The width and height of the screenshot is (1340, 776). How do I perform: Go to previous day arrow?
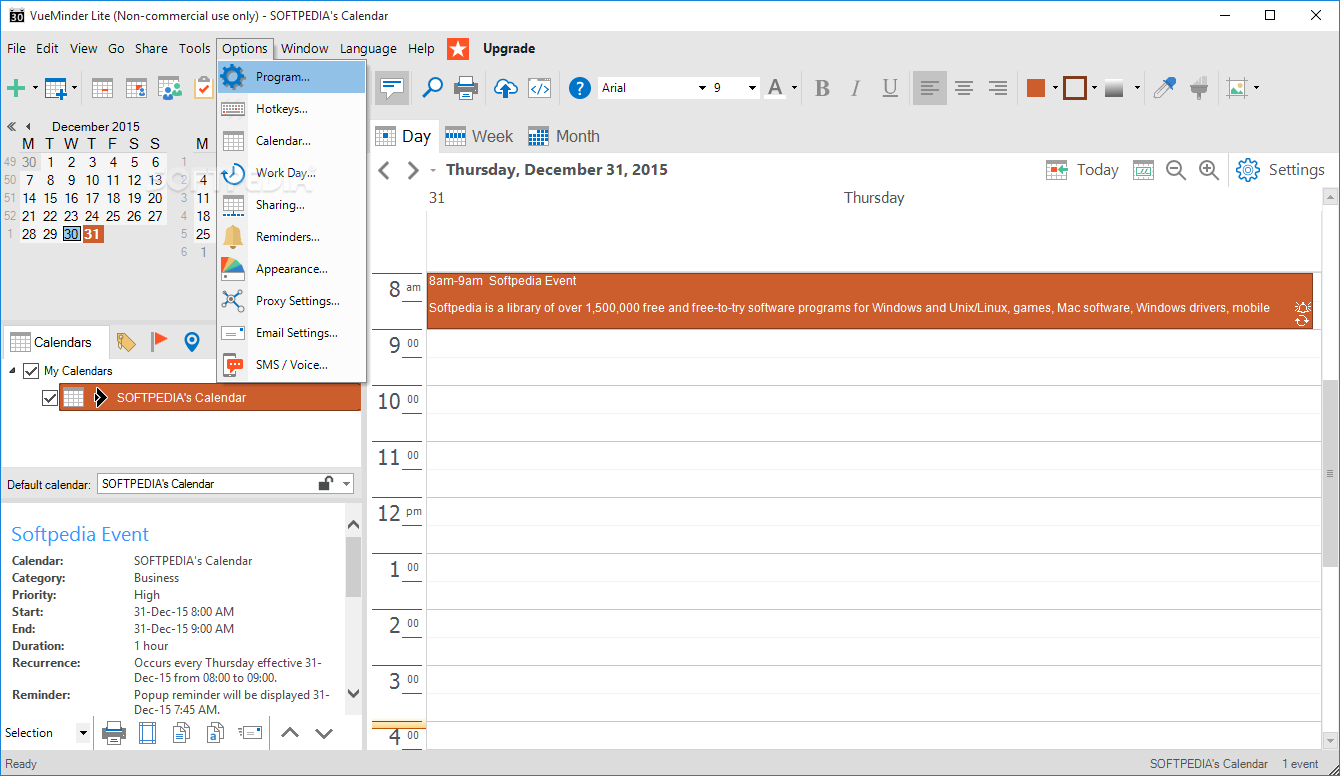click(384, 170)
